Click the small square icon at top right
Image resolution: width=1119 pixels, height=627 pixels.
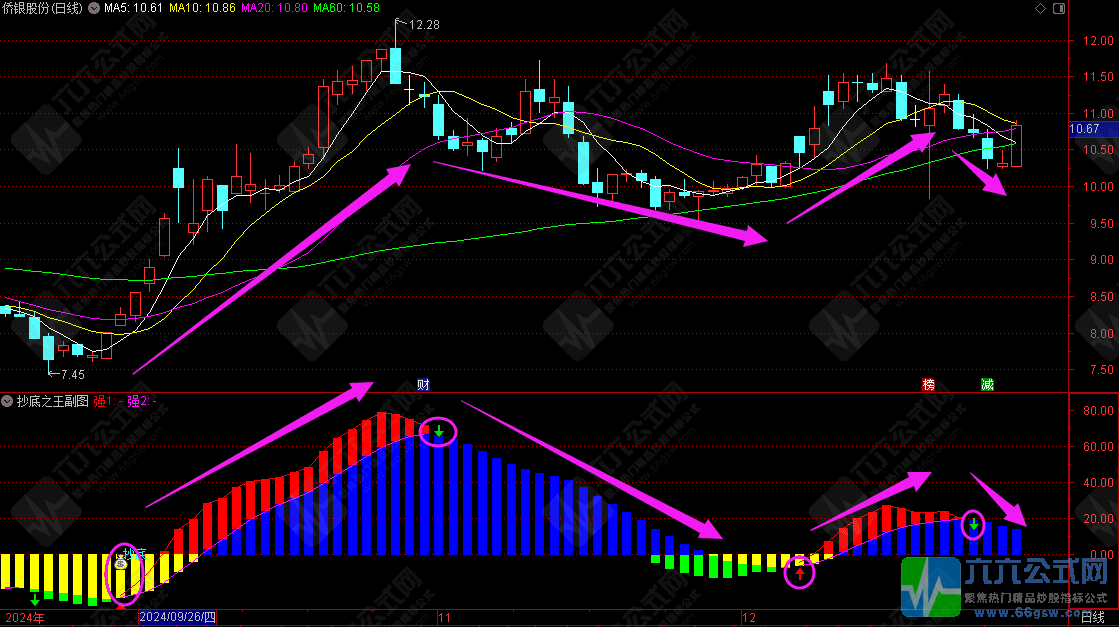coord(1059,9)
